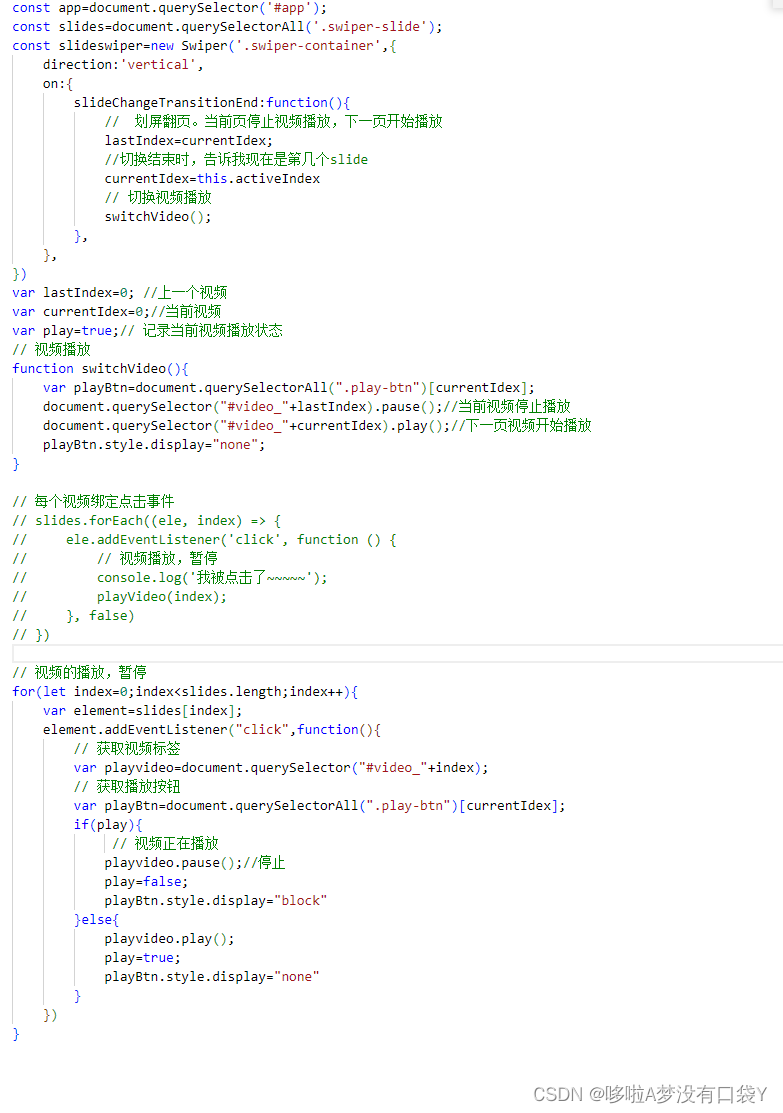783x1113 pixels.
Task: Click the "if(play){" condition line
Action: point(108,825)
